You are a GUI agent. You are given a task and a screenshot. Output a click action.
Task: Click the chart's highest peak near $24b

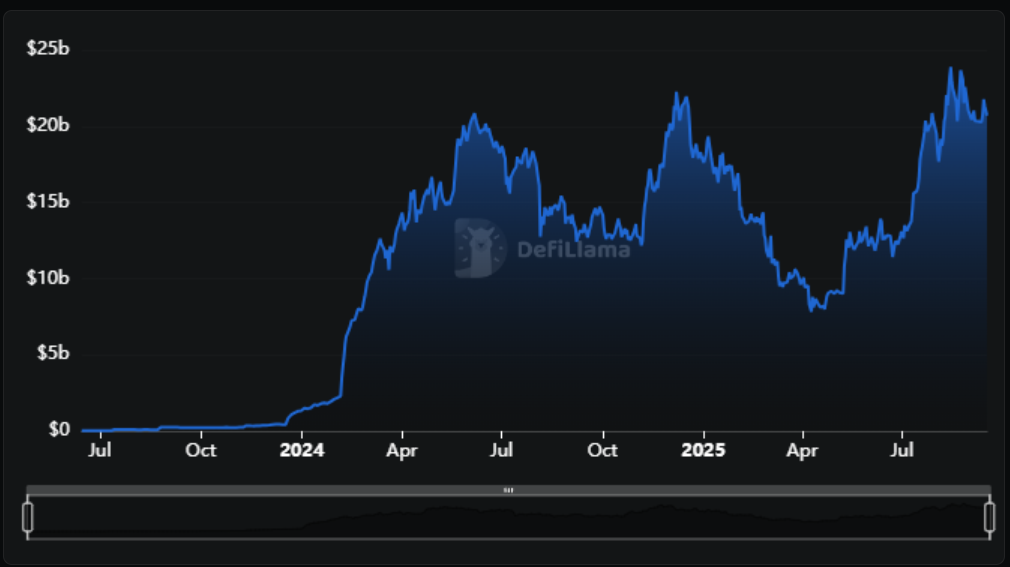click(x=950, y=69)
